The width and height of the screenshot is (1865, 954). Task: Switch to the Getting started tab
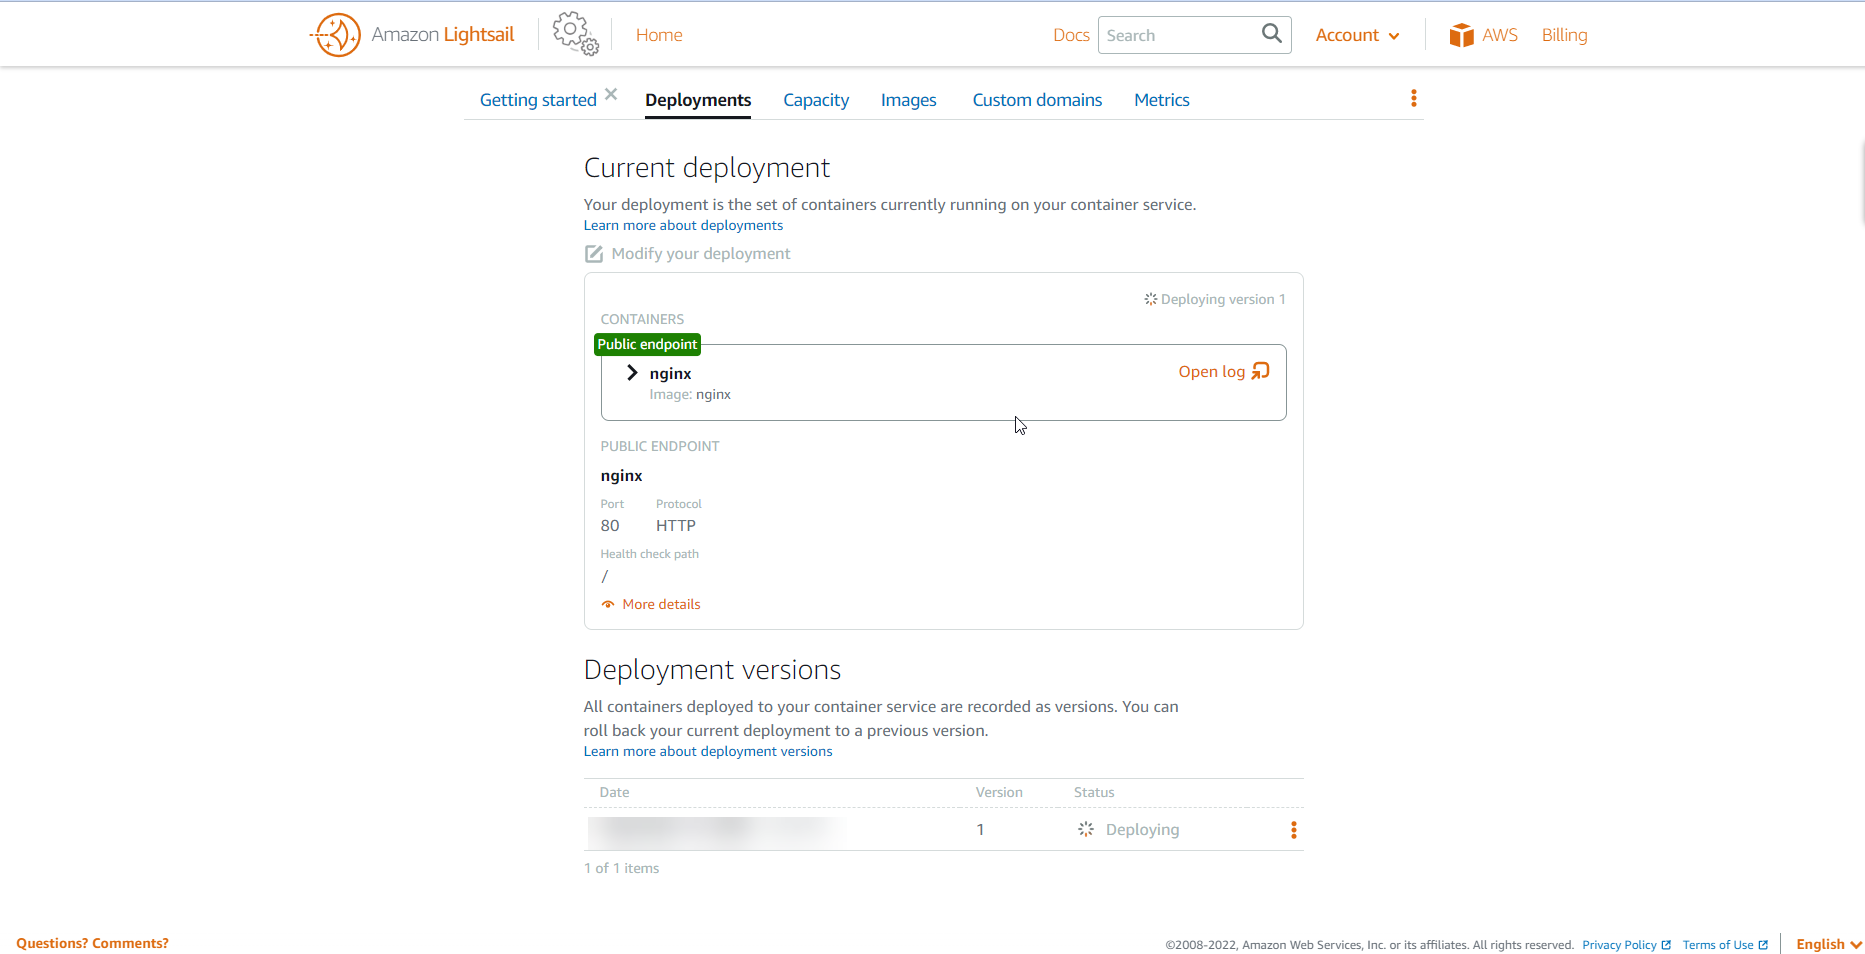tap(538, 100)
